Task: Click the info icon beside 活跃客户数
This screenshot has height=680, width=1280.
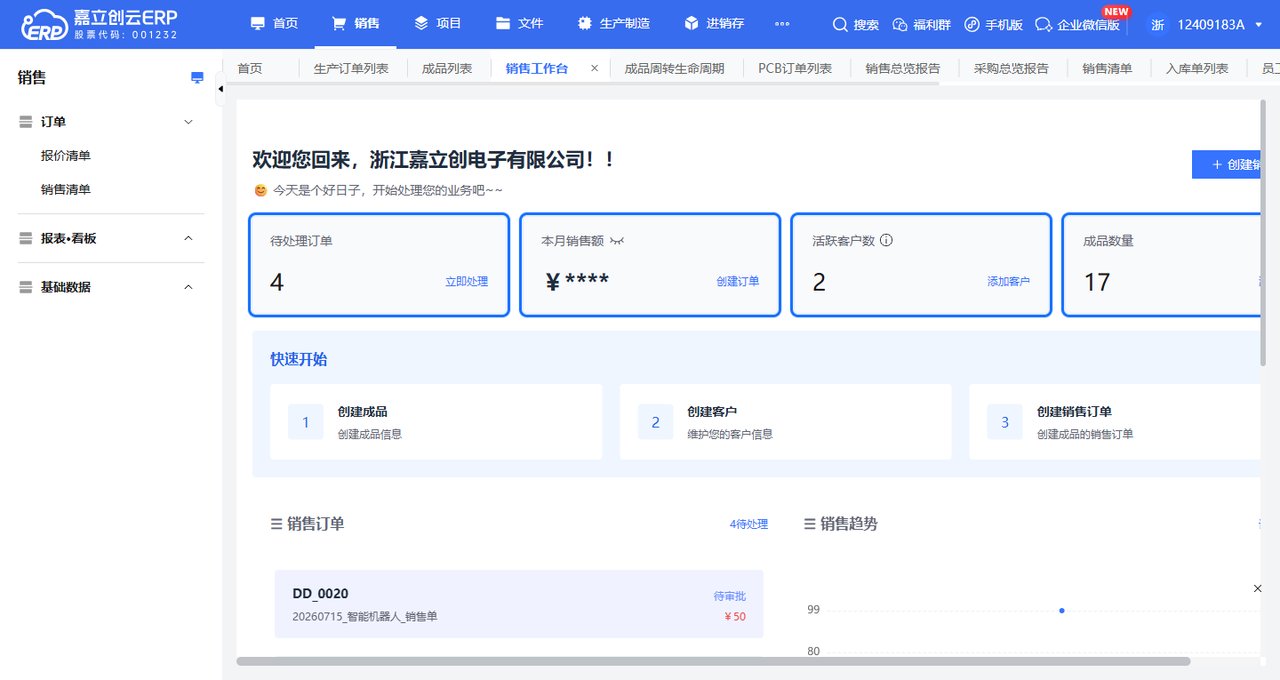Action: (x=886, y=240)
